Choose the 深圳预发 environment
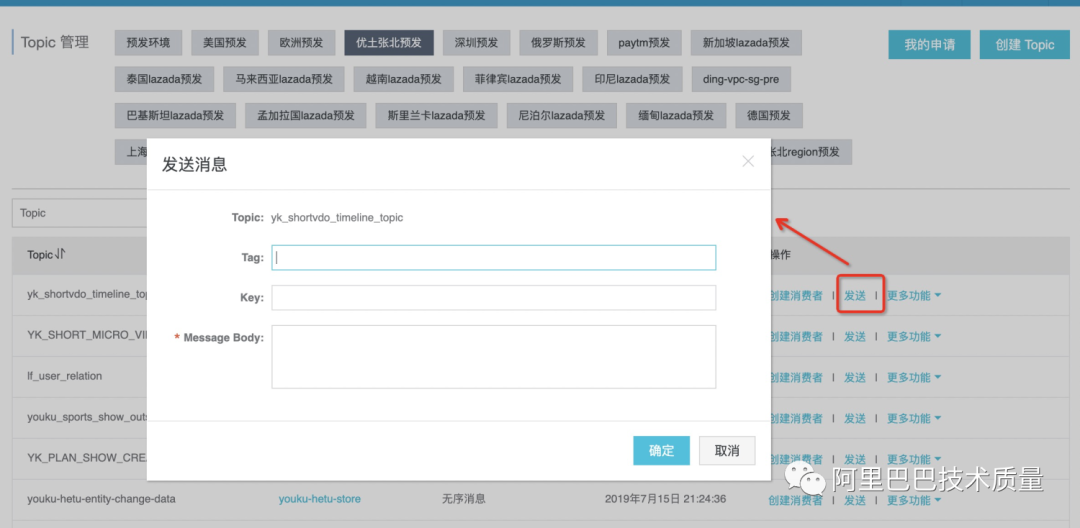This screenshot has width=1080, height=528. coord(476,43)
